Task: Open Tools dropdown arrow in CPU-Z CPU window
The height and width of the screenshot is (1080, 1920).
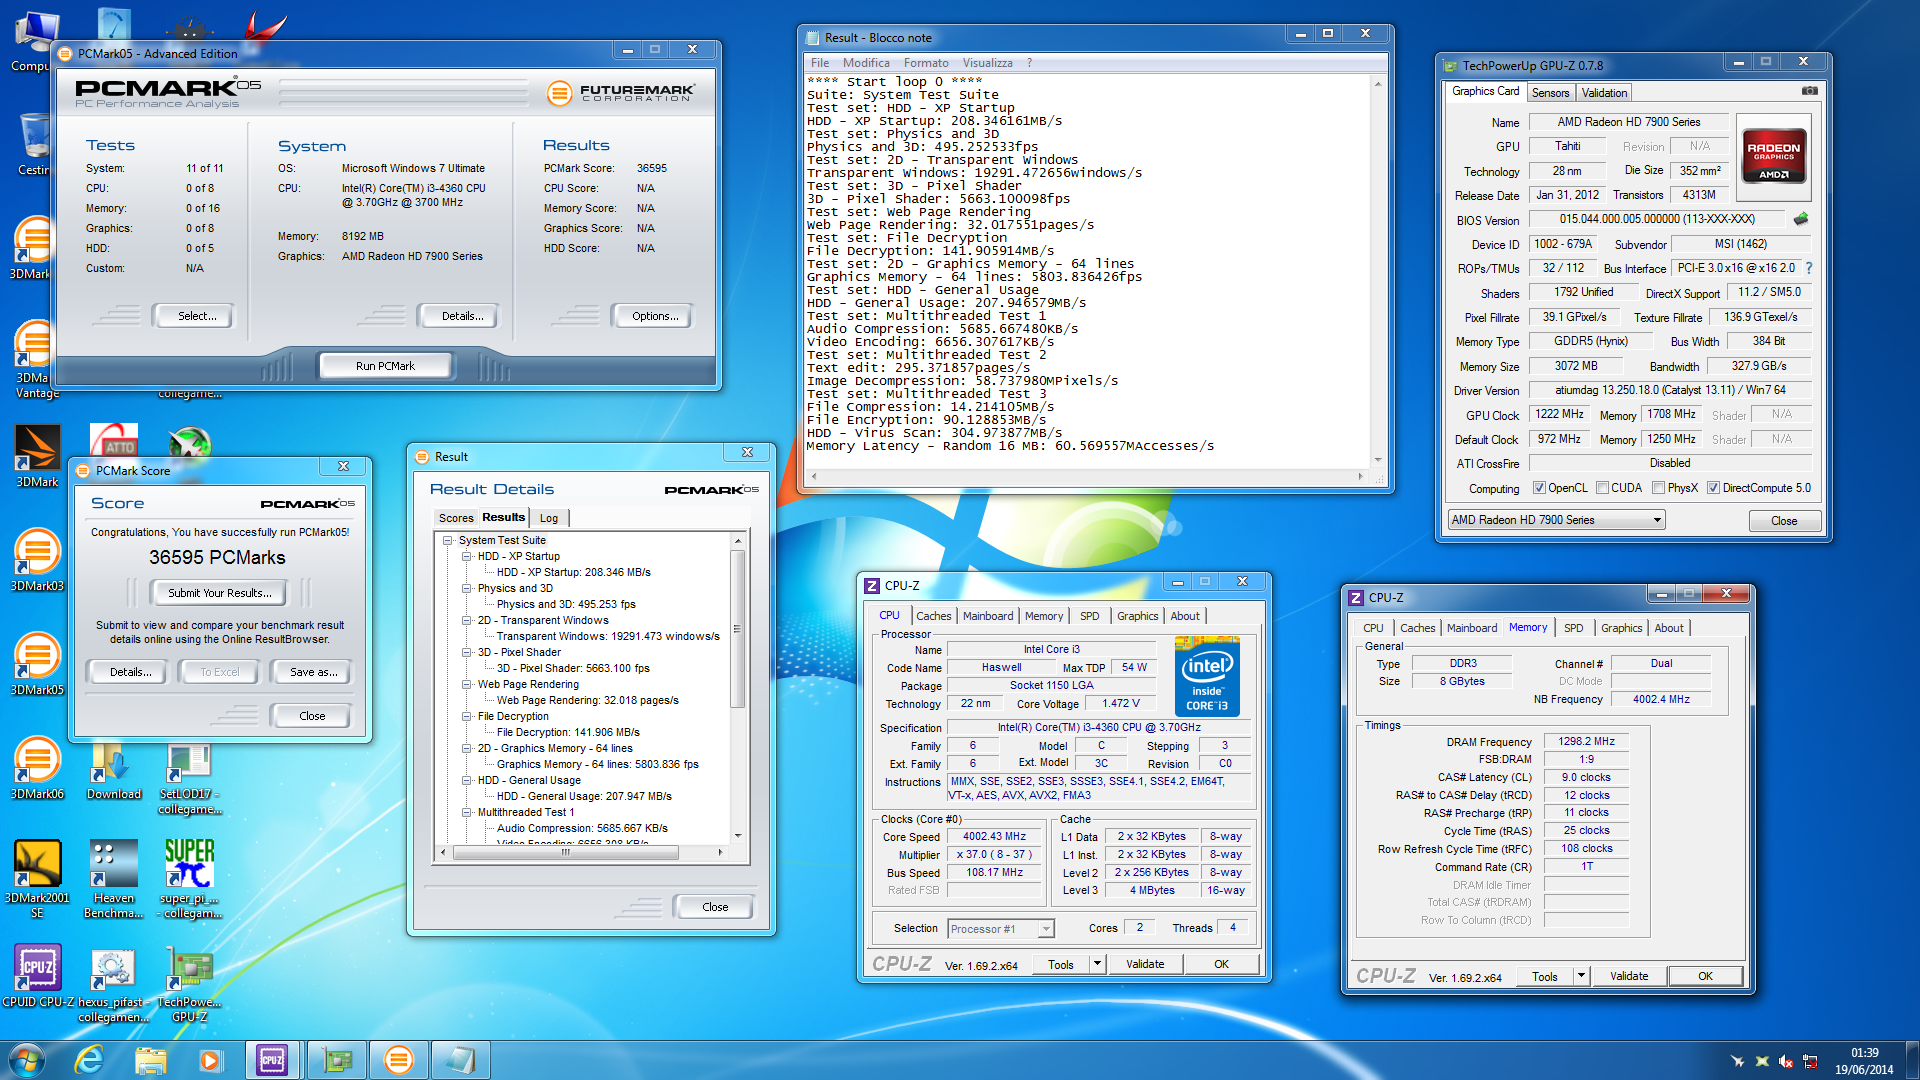Action: [1097, 964]
